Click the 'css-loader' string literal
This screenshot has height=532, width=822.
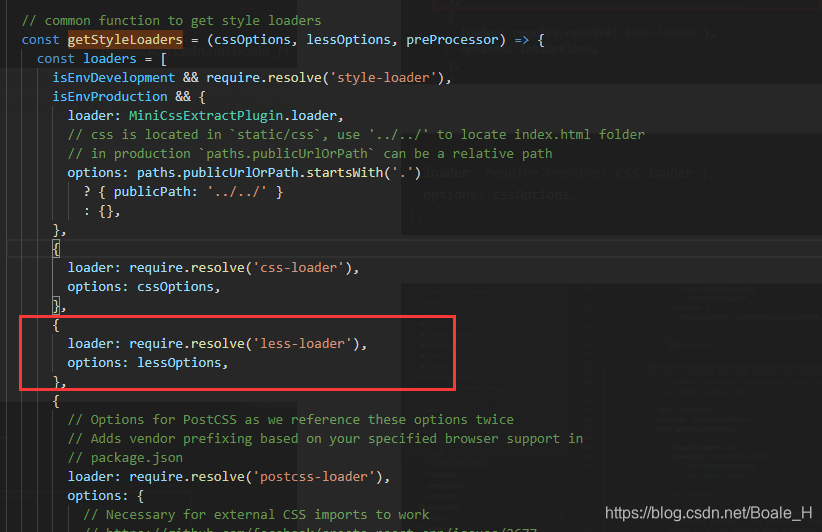(298, 268)
